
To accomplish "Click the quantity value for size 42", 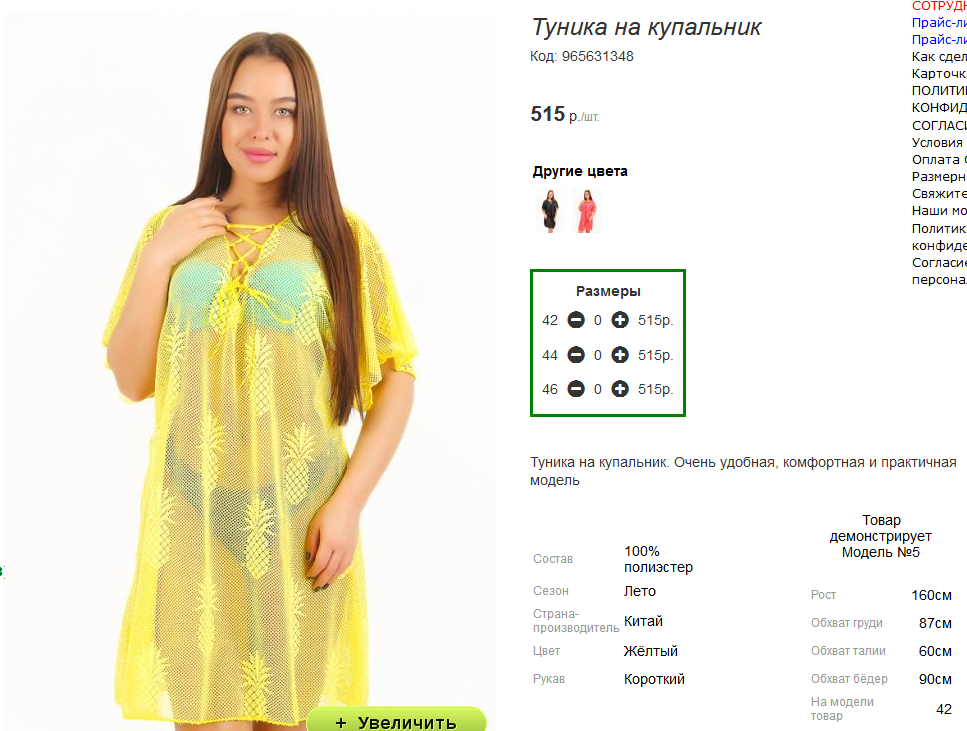I will point(598,320).
